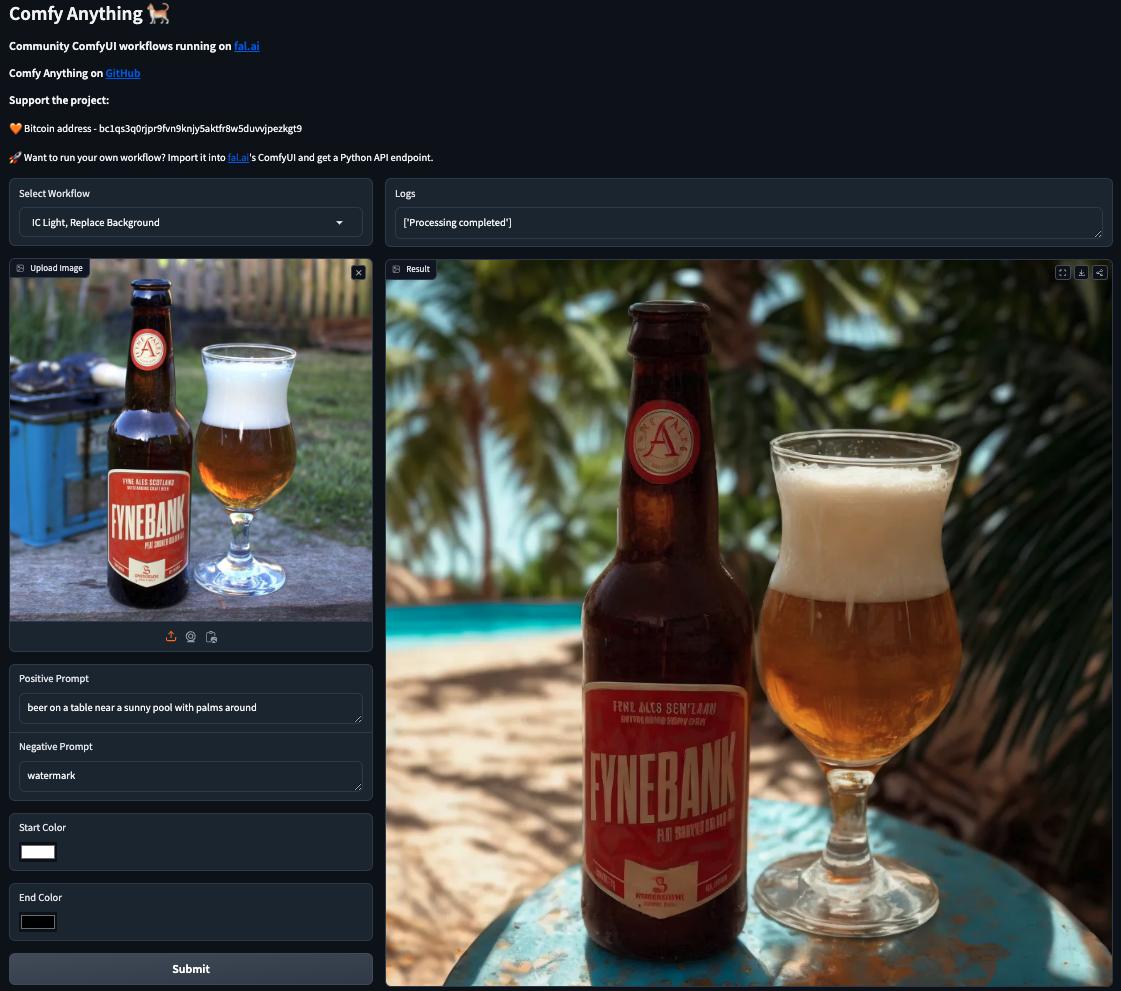This screenshot has height=991, width=1121.
Task: Click the 'End Color' label
Action: pyautogui.click(x=40, y=897)
